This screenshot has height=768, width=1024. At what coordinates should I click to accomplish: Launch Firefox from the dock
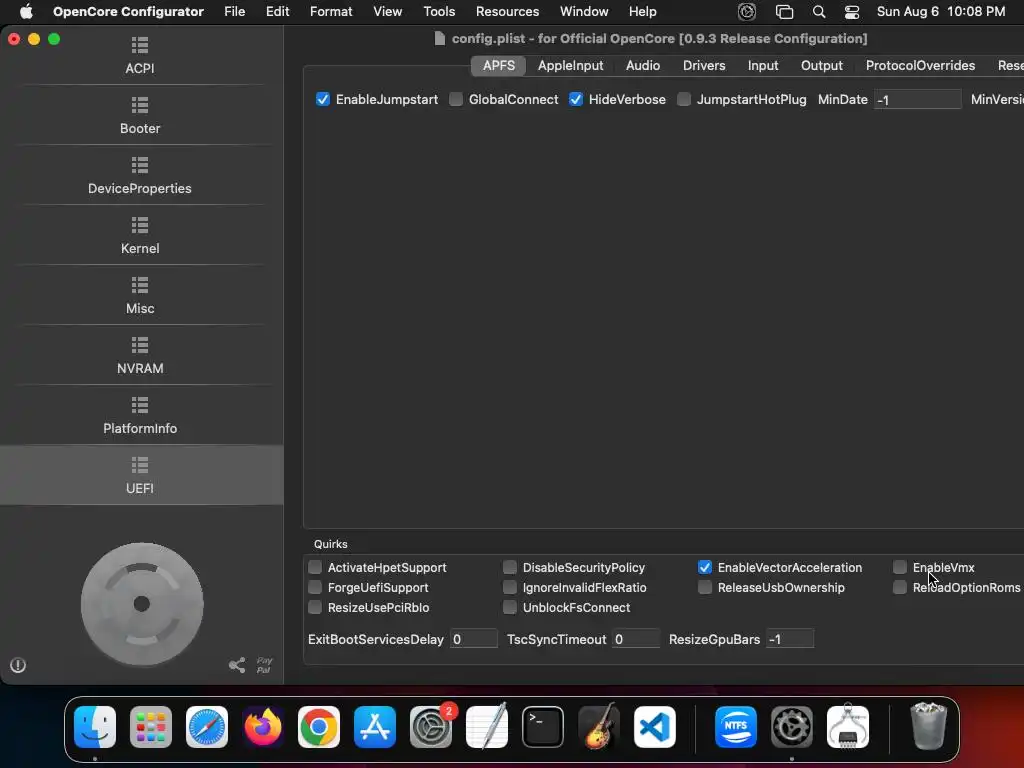click(x=263, y=727)
